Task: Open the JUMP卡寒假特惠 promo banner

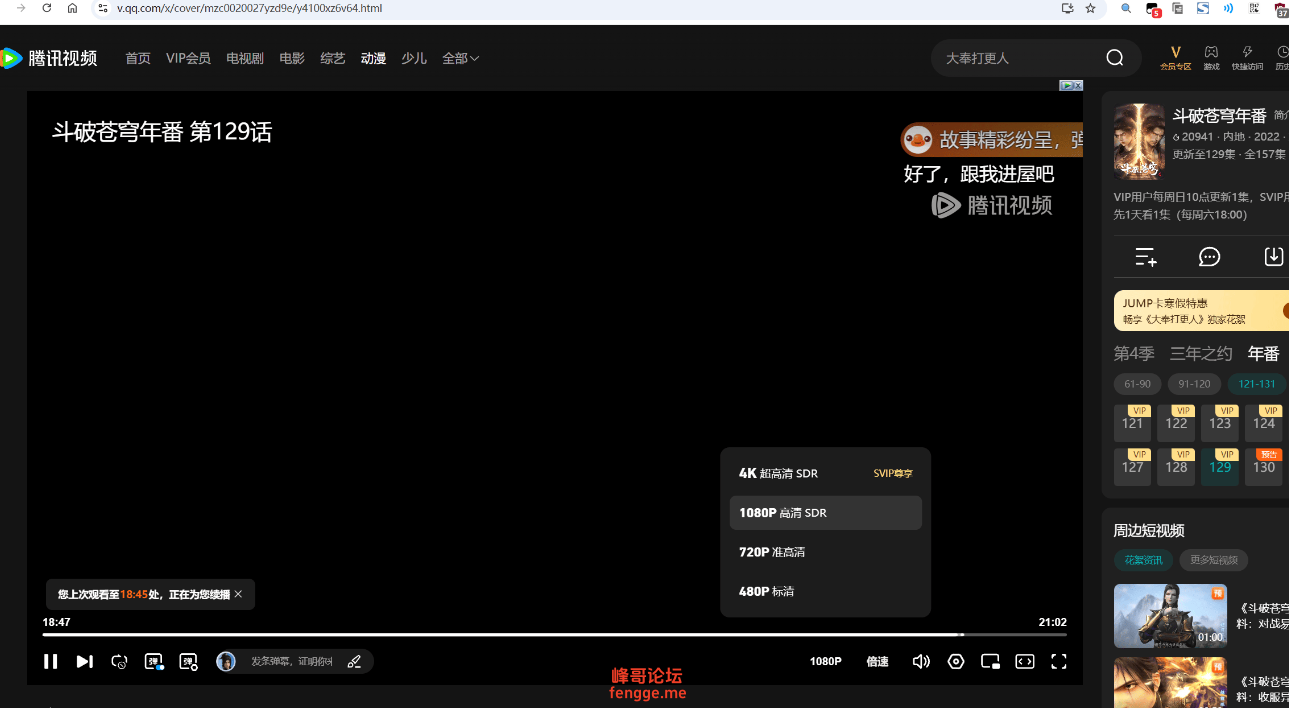Action: click(1201, 311)
